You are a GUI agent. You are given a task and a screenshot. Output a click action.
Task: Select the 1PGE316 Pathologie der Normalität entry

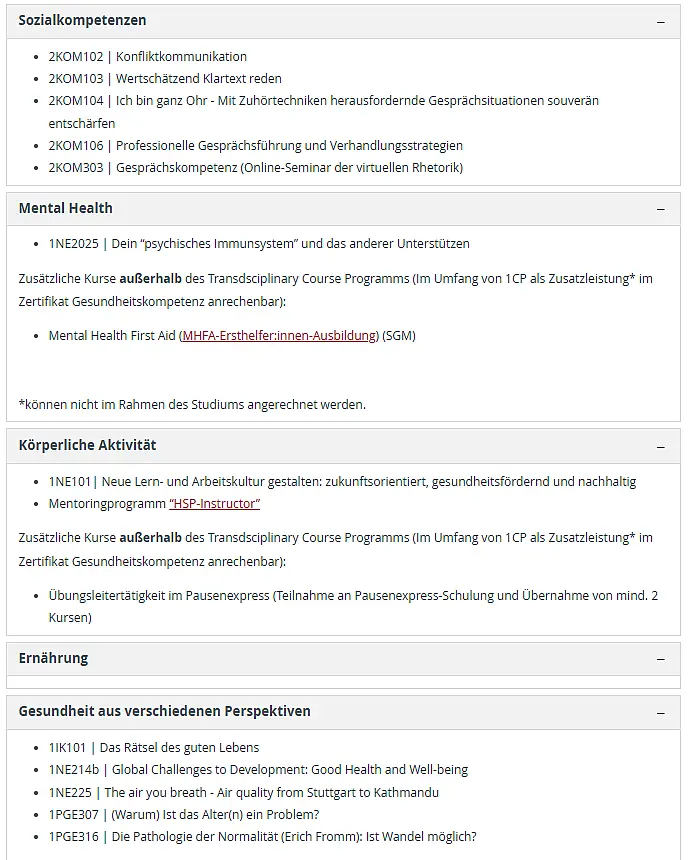point(262,836)
